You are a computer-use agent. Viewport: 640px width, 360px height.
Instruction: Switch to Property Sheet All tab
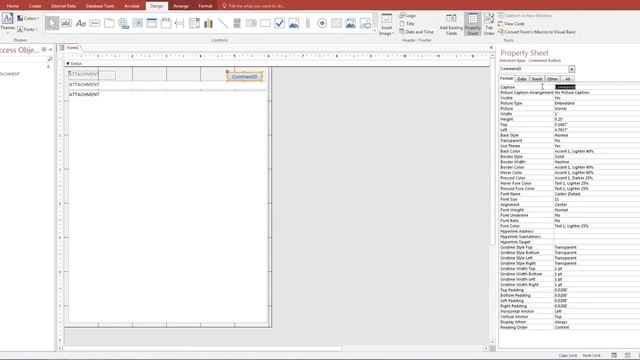click(x=567, y=79)
